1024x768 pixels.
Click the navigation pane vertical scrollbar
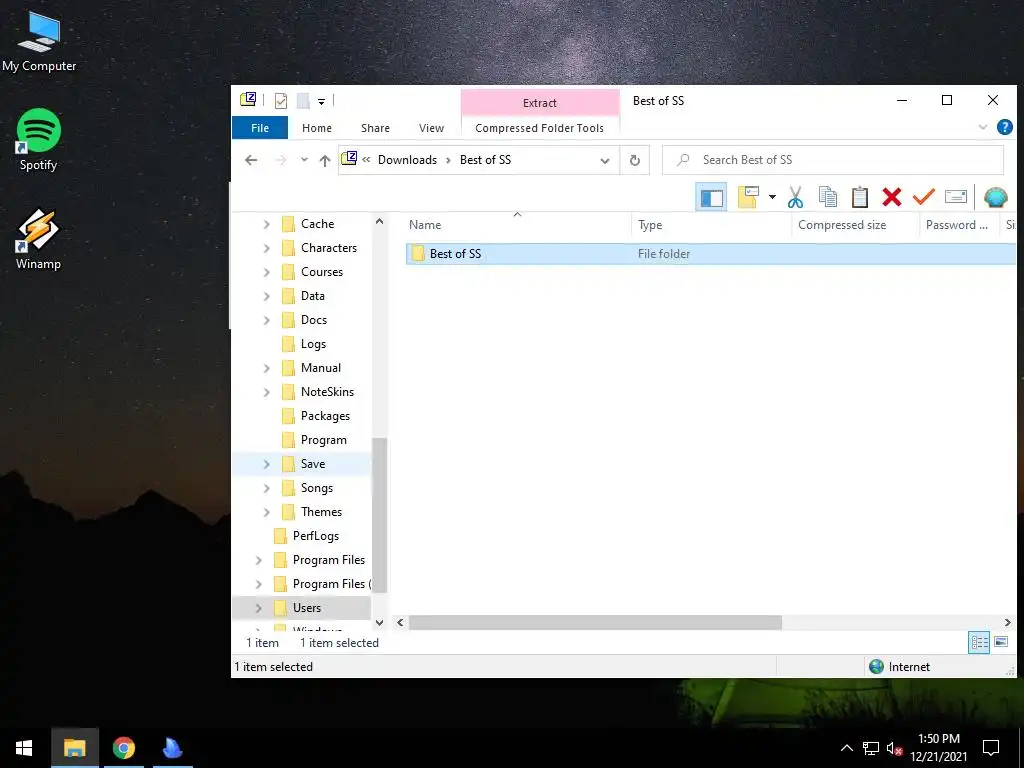[379, 515]
